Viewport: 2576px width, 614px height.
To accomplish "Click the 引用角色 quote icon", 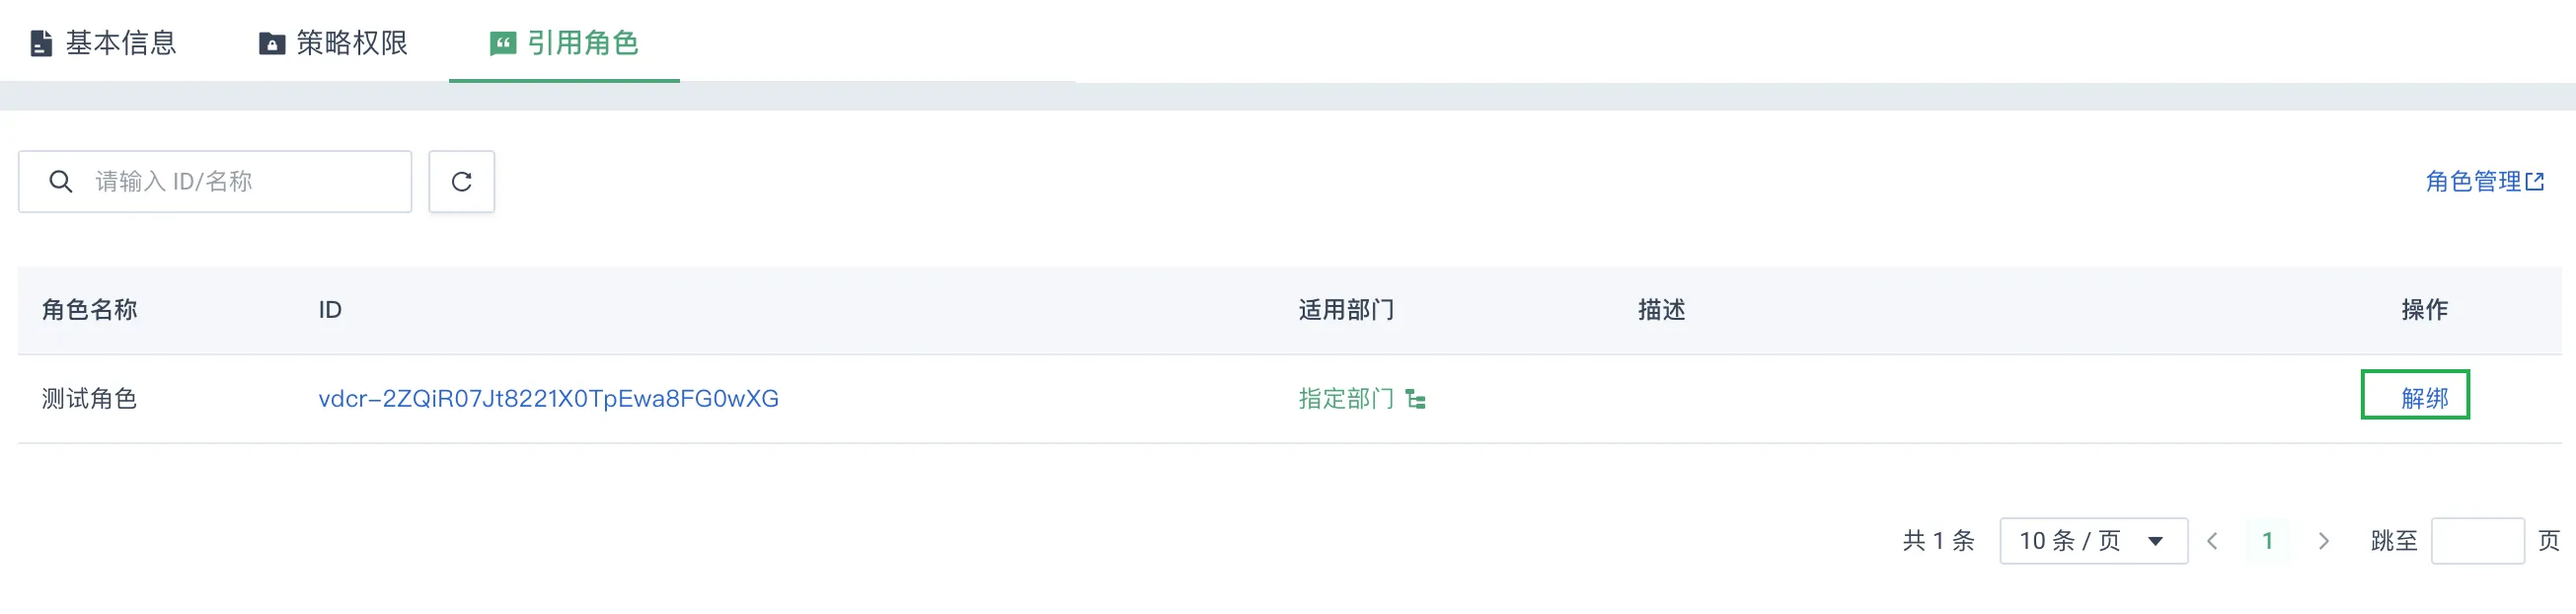I will (502, 43).
